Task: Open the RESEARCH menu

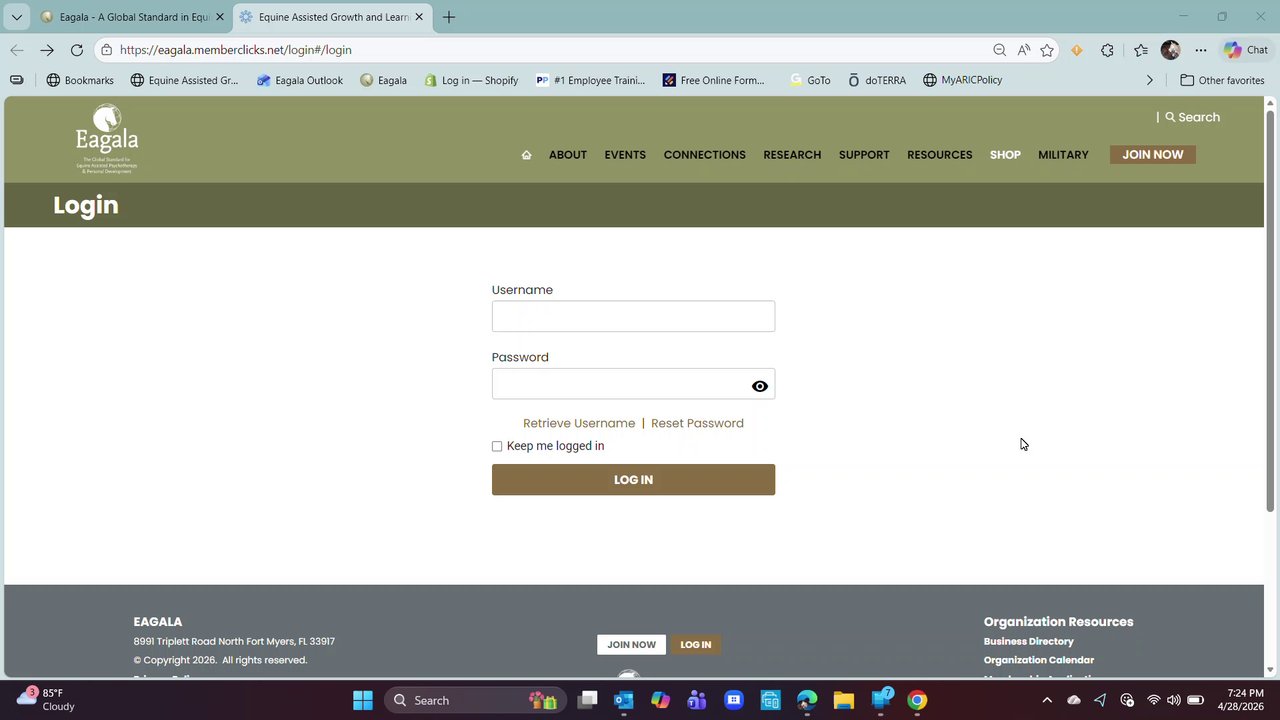Action: pos(792,155)
